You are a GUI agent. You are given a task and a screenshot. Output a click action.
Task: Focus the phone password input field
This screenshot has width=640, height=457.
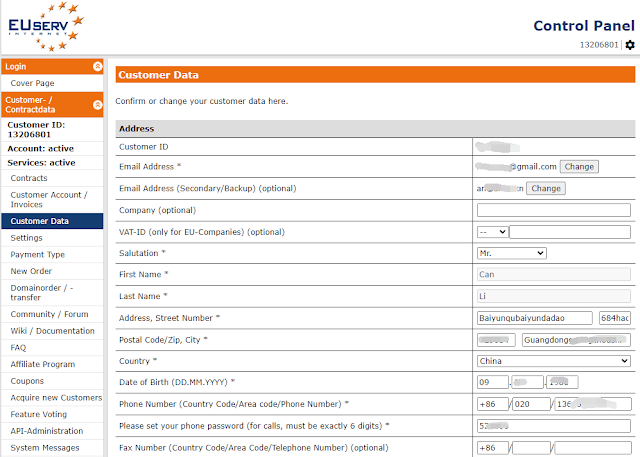pyautogui.click(x=554, y=425)
